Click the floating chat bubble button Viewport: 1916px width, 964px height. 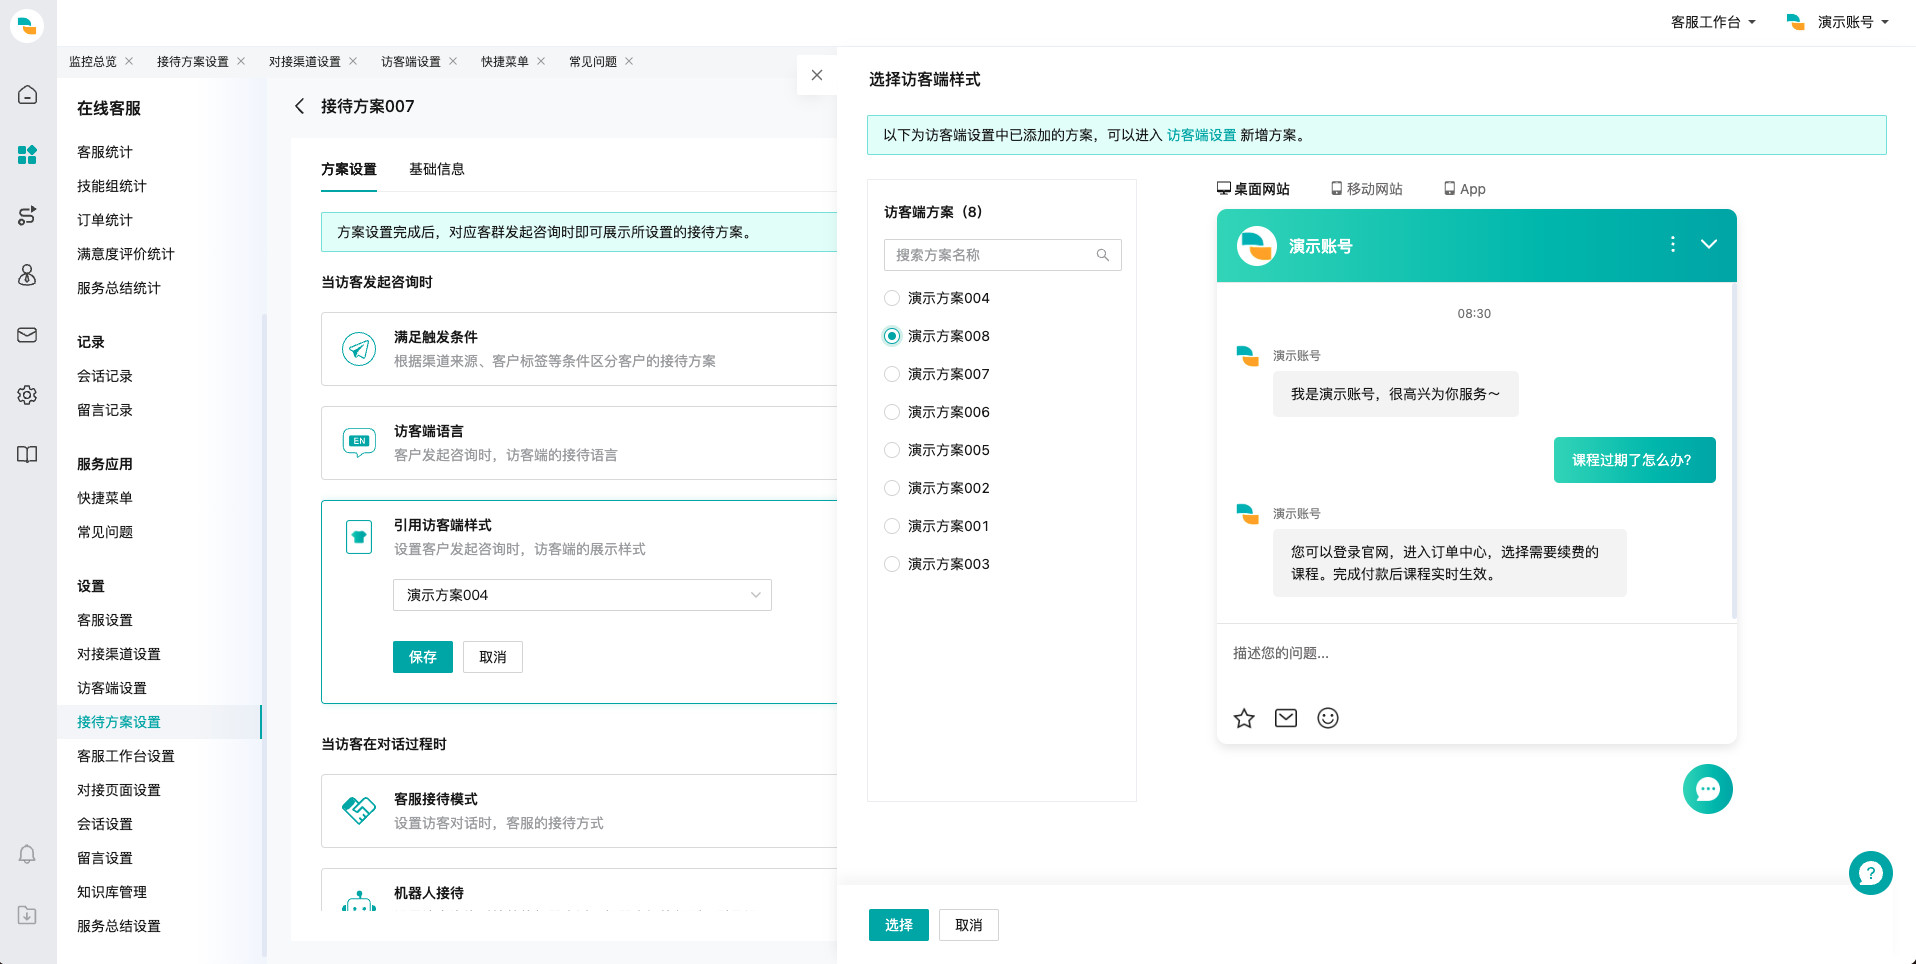point(1708,789)
